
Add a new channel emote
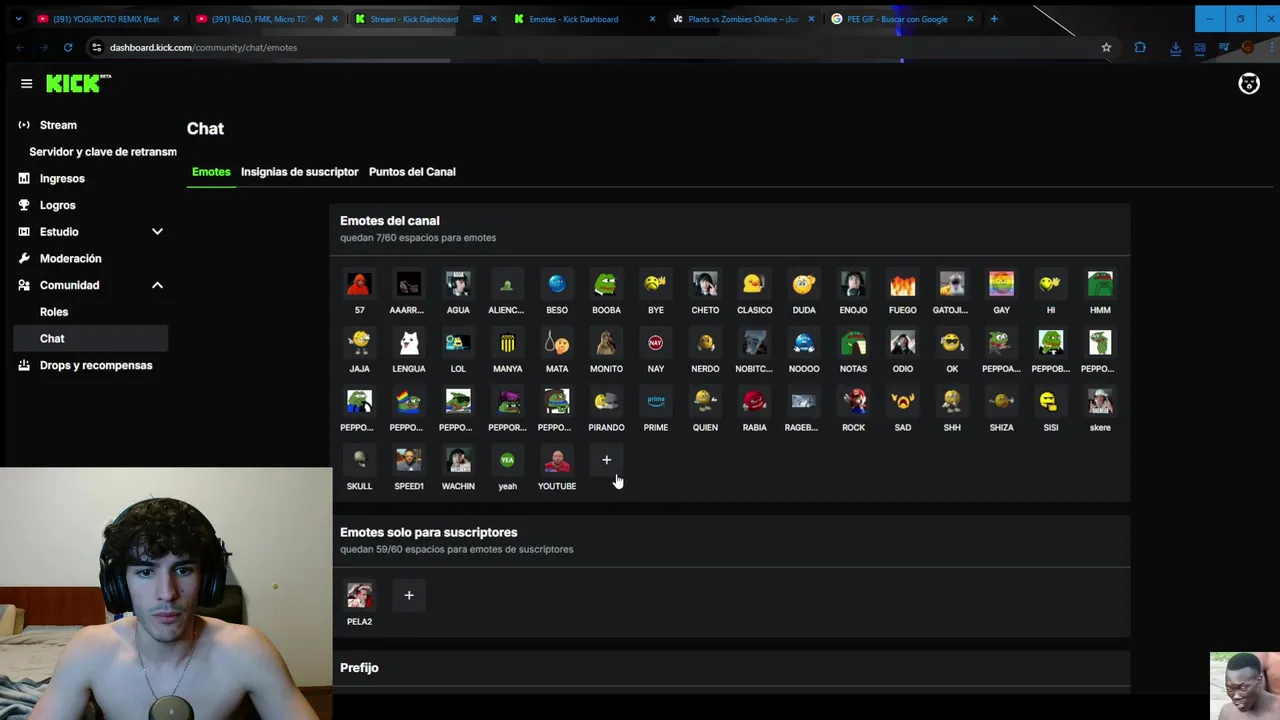tap(606, 460)
